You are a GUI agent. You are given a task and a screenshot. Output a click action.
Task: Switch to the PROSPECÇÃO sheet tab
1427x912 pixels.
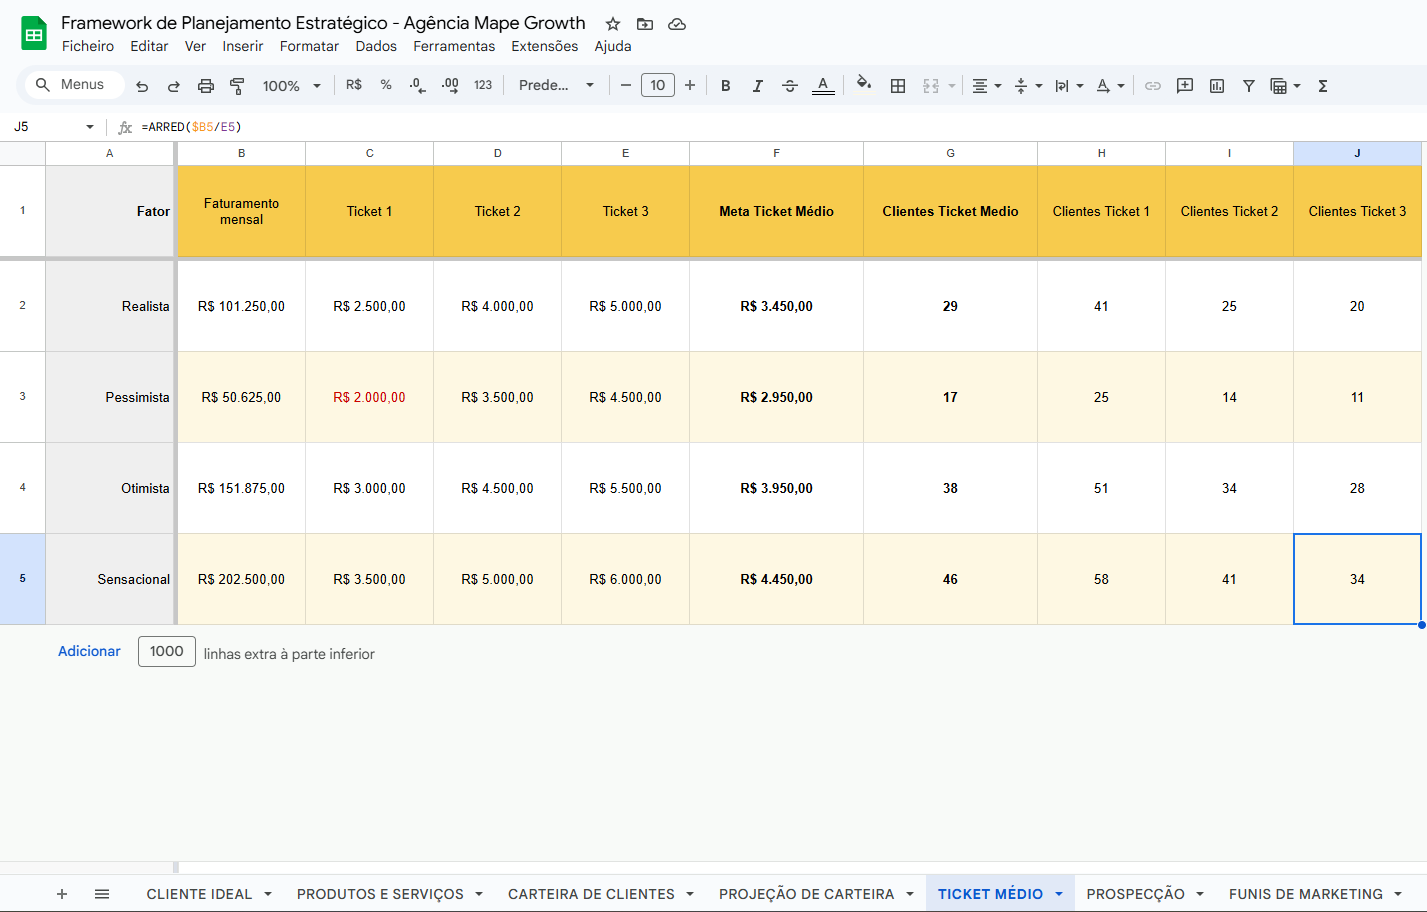1135,894
